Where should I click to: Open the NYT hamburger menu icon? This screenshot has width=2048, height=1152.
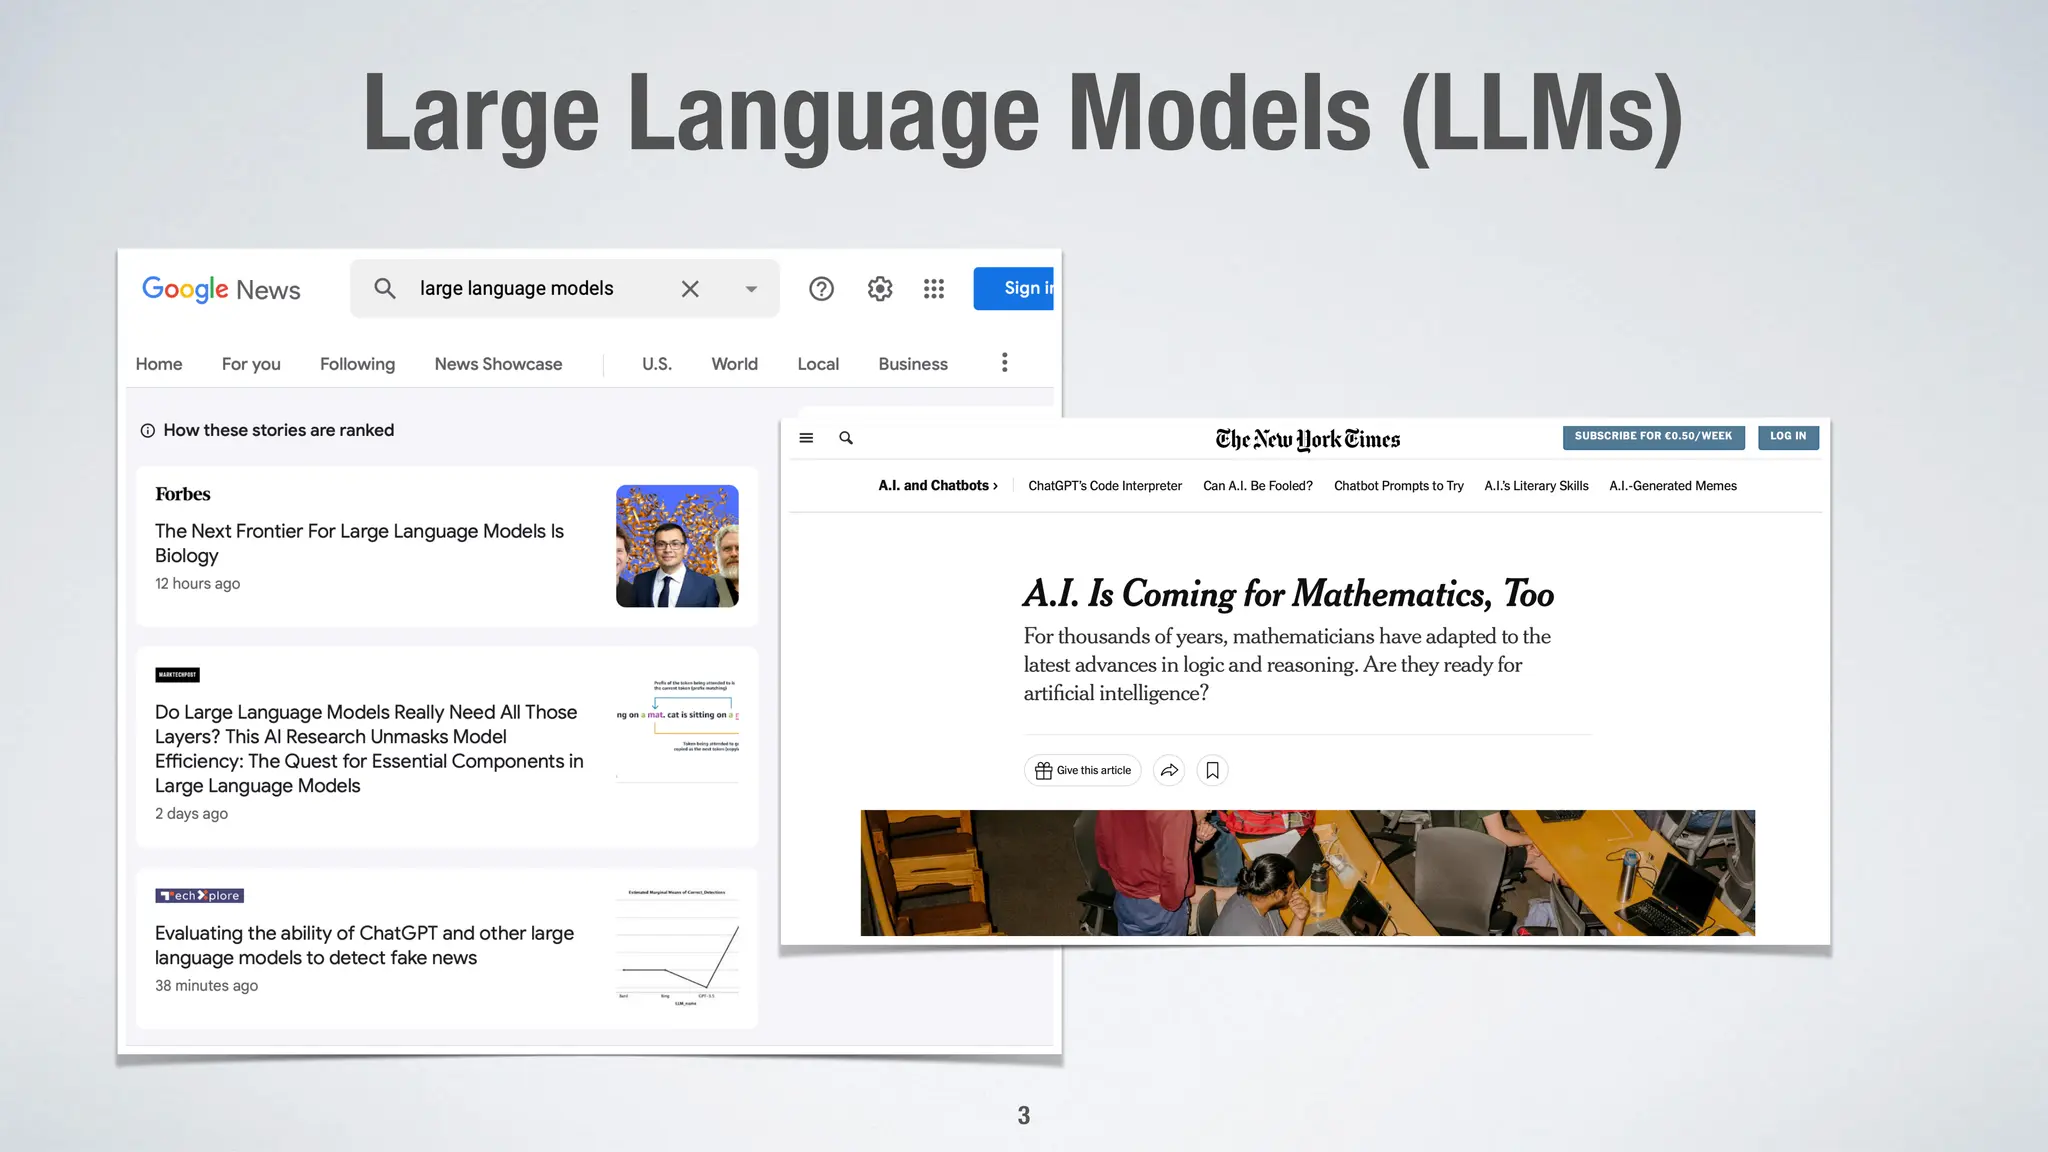click(806, 438)
